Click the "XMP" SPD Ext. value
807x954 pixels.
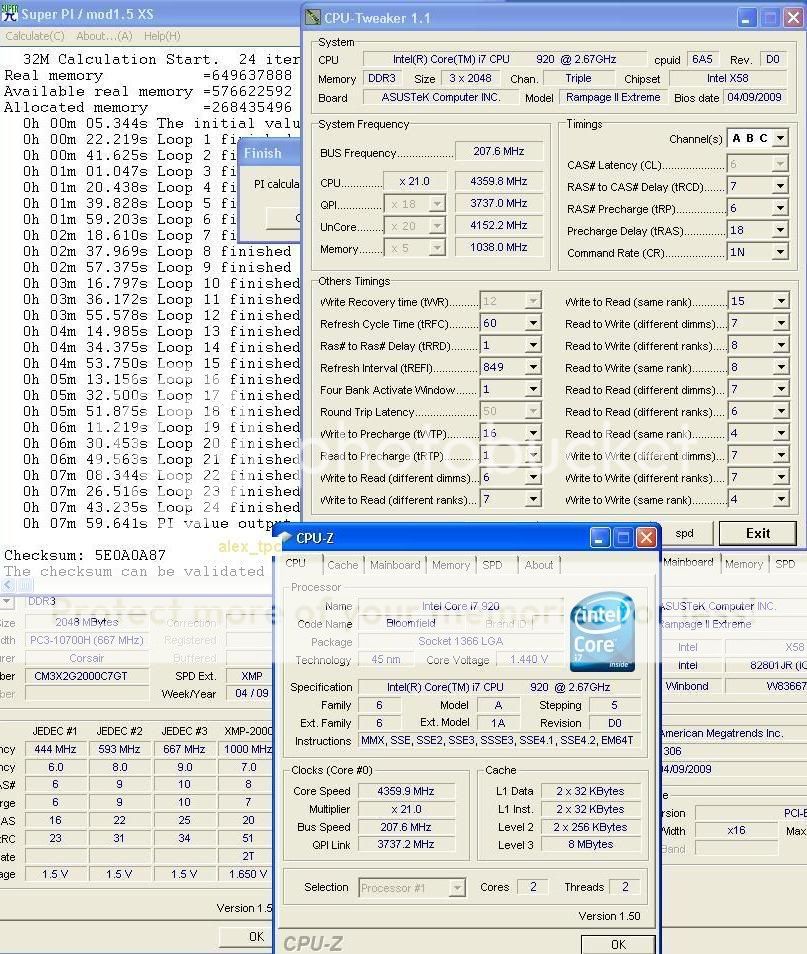click(x=251, y=676)
